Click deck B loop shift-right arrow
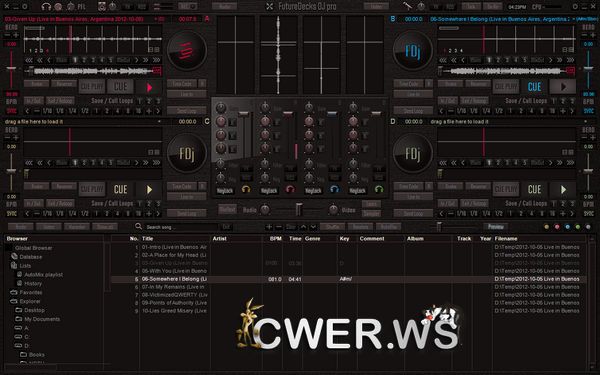Viewport: 600px width, 375px height. (x=572, y=111)
